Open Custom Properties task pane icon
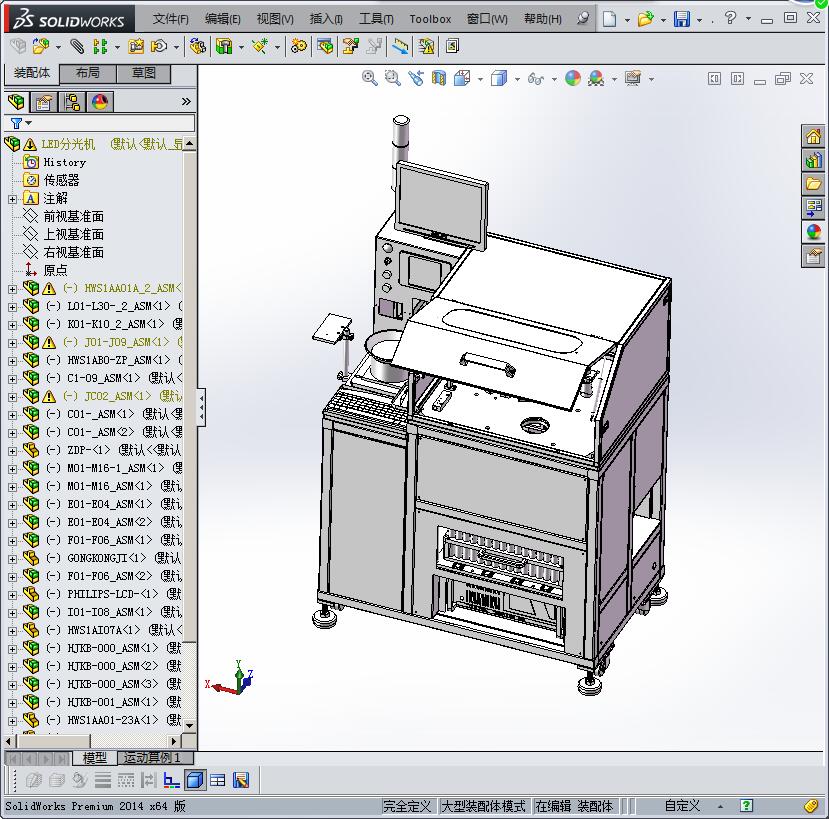The width and height of the screenshot is (829, 819). [x=813, y=256]
